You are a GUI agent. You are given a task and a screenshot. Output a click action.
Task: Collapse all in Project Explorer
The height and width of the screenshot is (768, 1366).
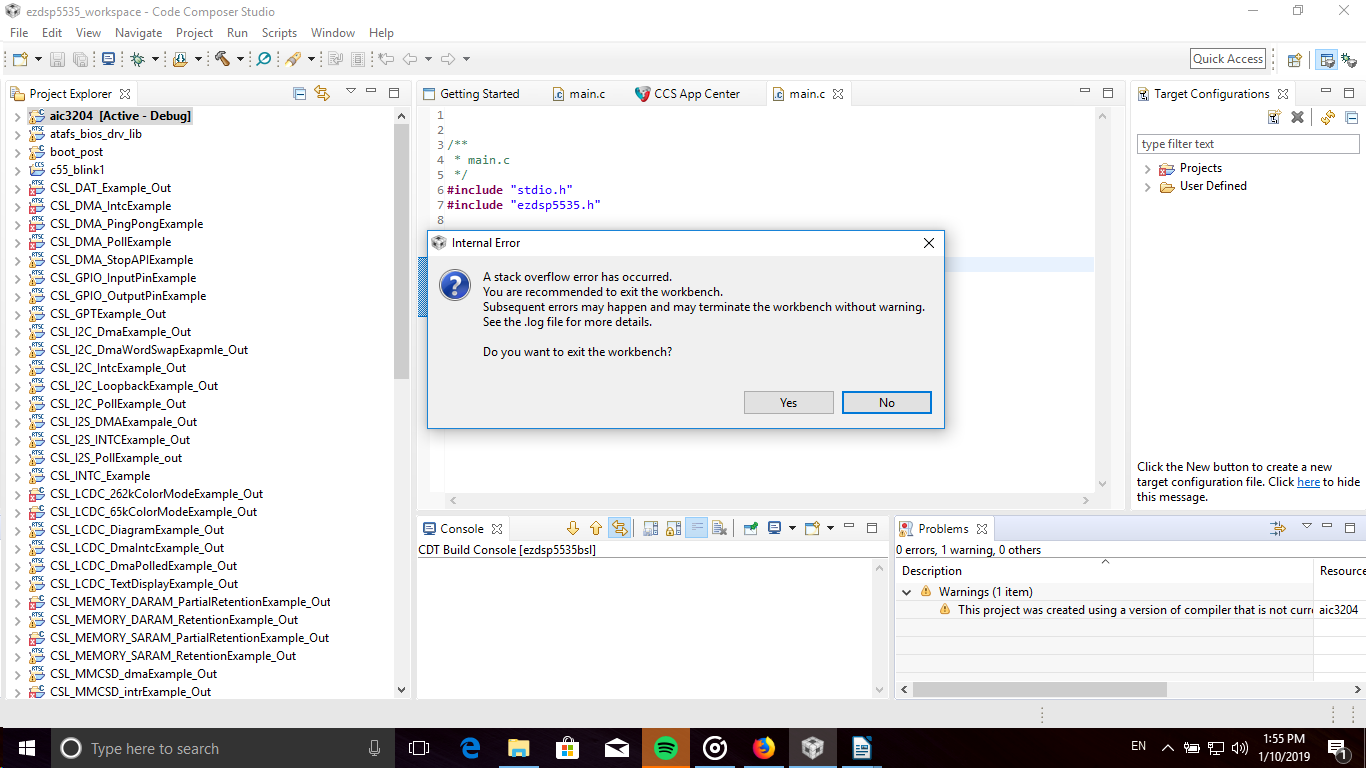pos(299,93)
